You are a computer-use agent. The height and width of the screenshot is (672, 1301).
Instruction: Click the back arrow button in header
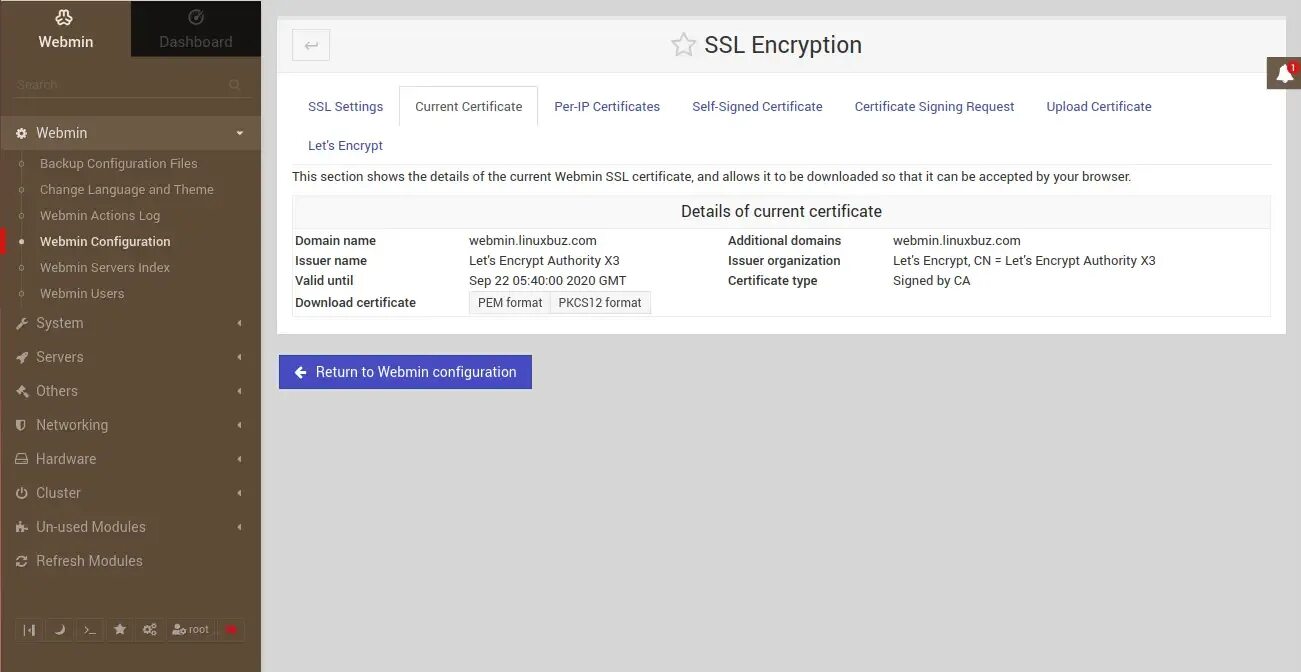[x=311, y=45]
